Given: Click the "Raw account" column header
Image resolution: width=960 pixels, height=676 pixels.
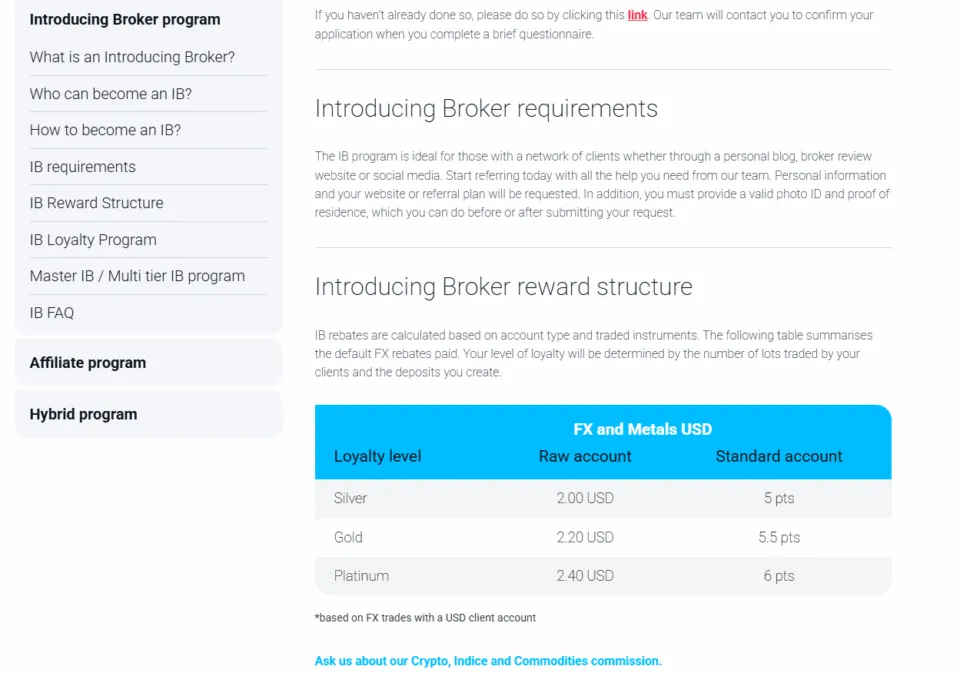Looking at the screenshot, I should coord(586,456).
